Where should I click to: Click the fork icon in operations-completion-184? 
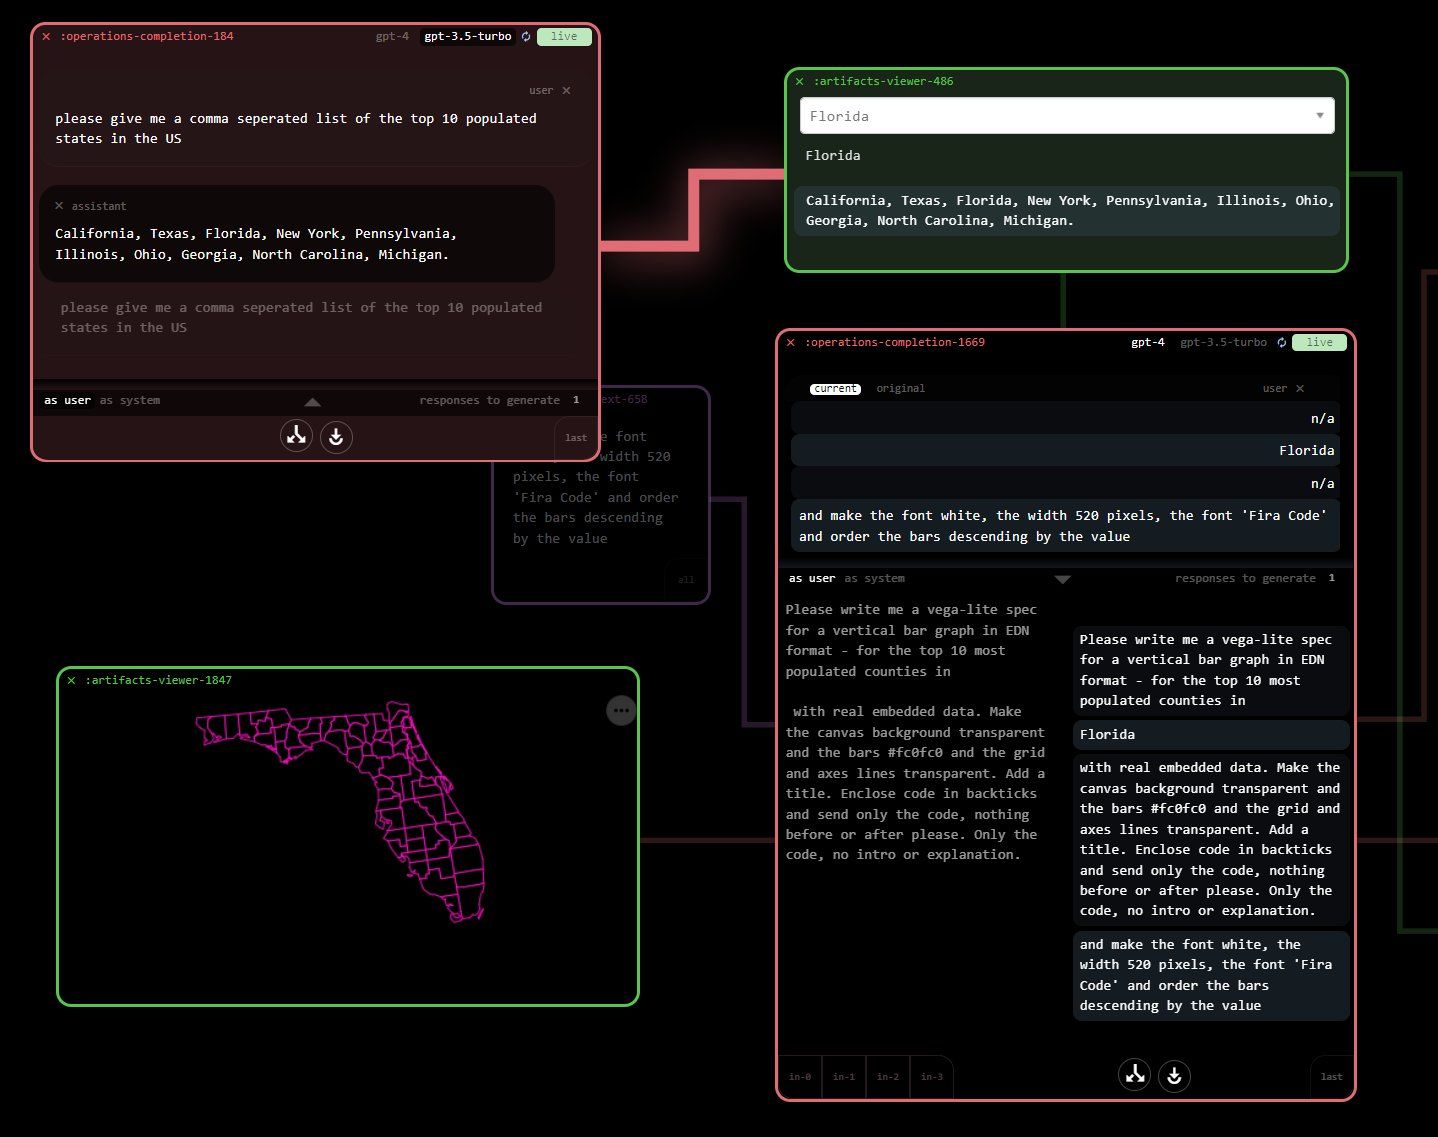[296, 437]
